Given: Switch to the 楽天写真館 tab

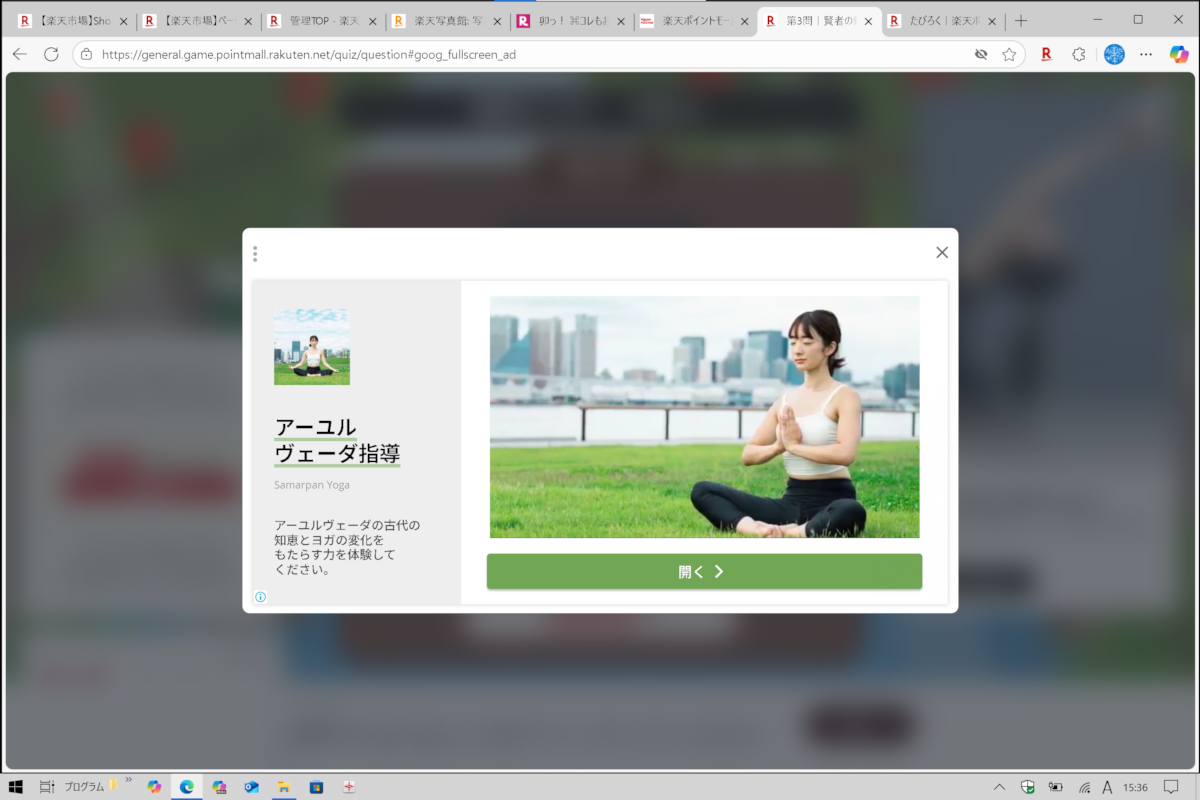Looking at the screenshot, I should 446,21.
